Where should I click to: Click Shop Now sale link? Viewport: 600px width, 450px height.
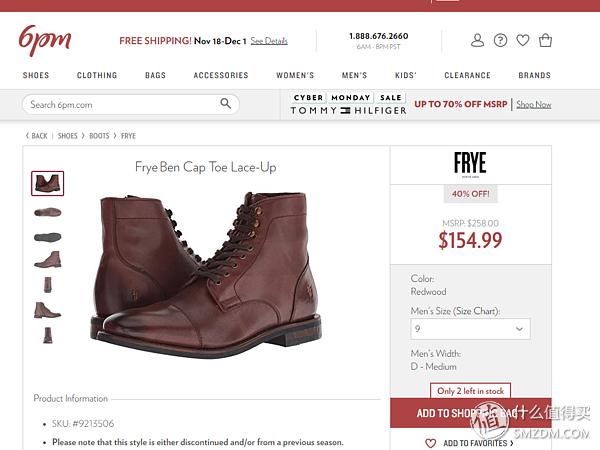pos(534,104)
